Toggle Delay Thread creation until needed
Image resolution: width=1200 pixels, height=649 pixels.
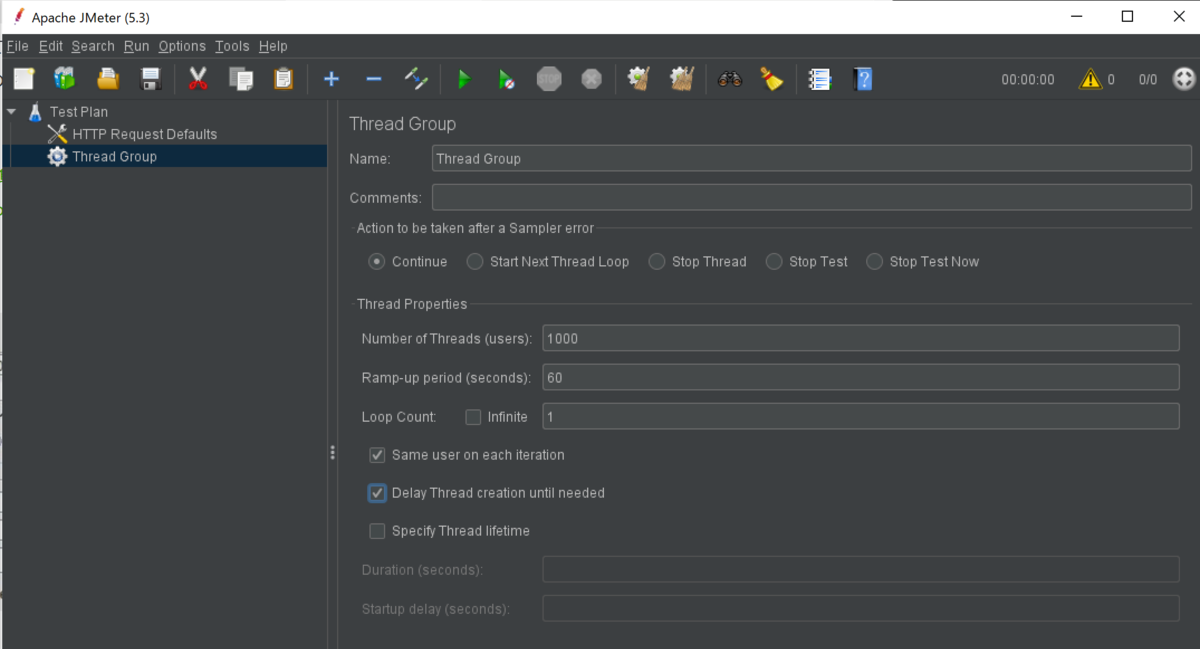tap(377, 493)
